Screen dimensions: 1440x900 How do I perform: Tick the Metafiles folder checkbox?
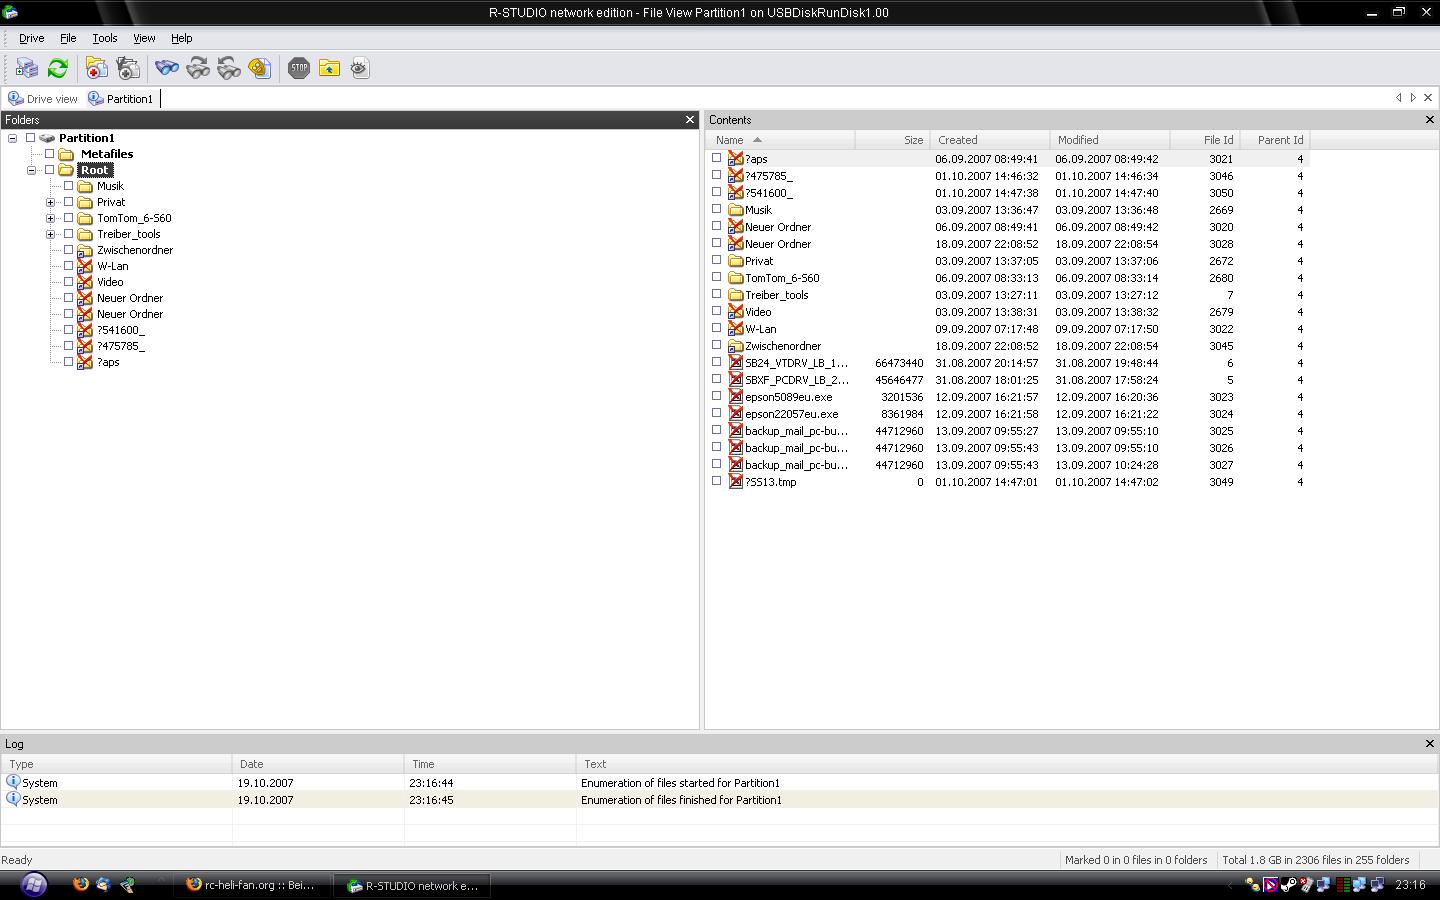point(50,154)
